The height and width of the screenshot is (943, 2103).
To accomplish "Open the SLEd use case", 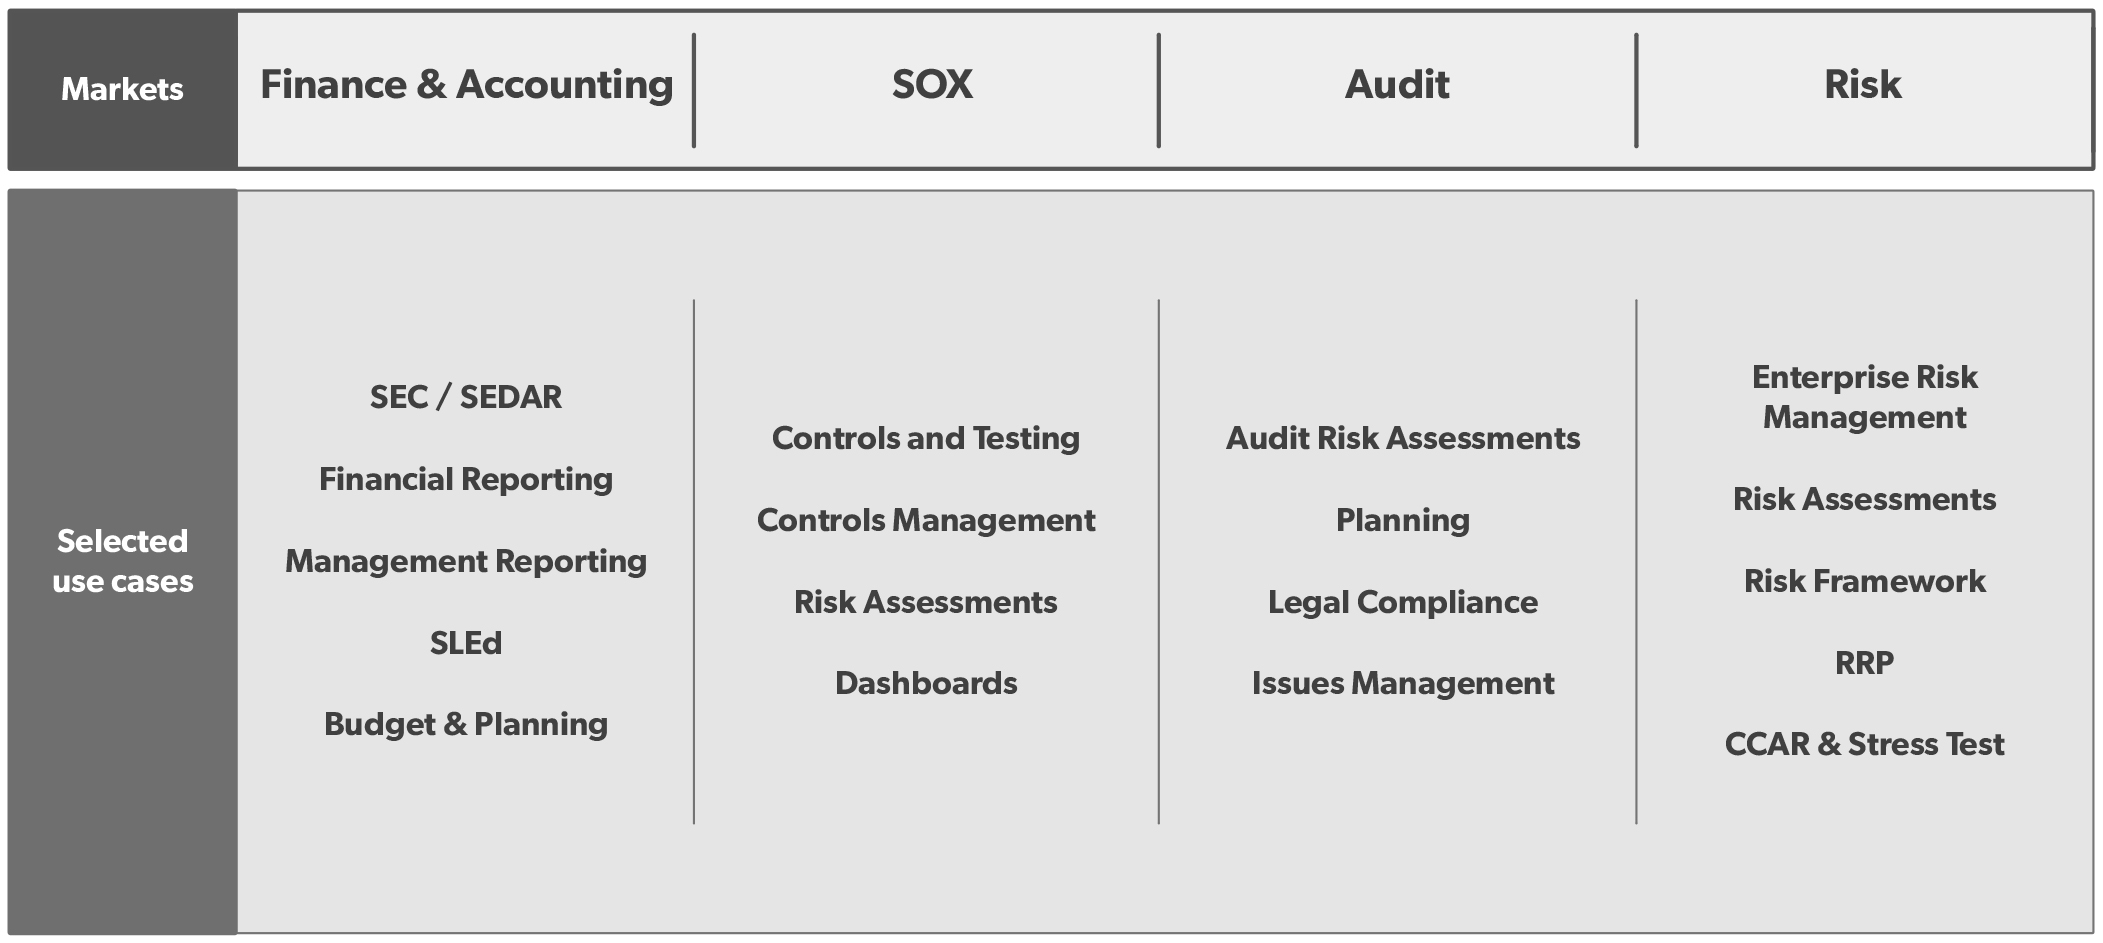I will pos(466,643).
